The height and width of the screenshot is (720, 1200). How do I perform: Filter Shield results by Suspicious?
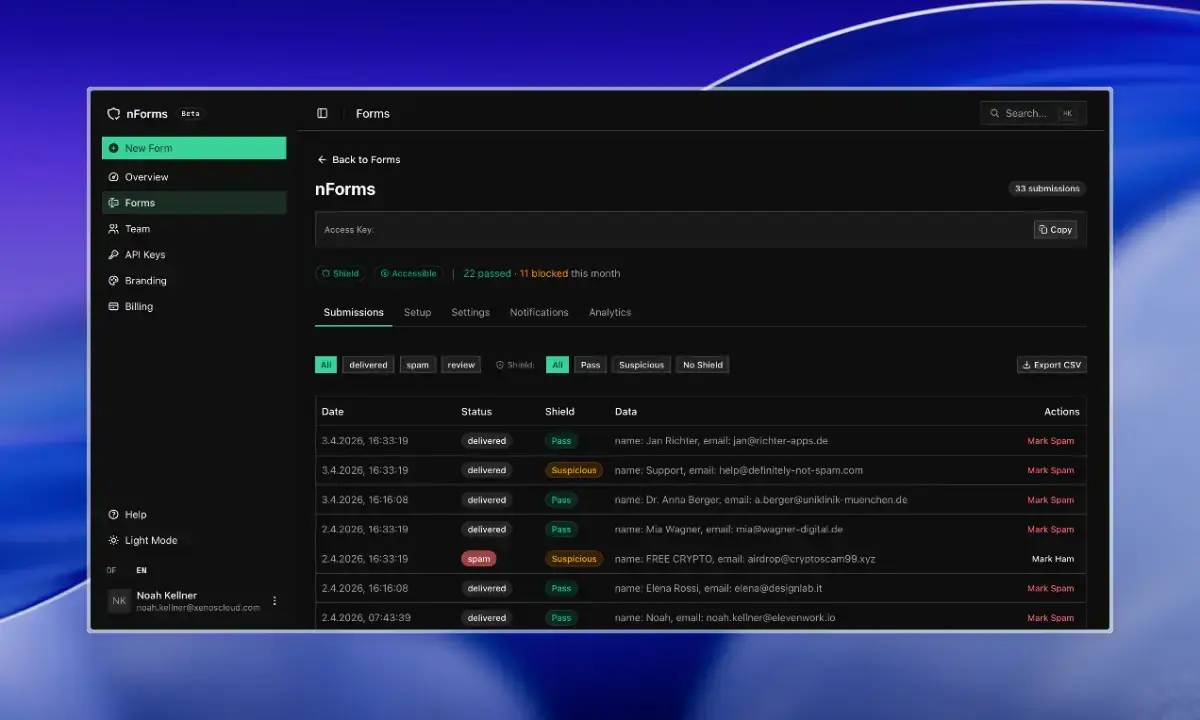[641, 365]
